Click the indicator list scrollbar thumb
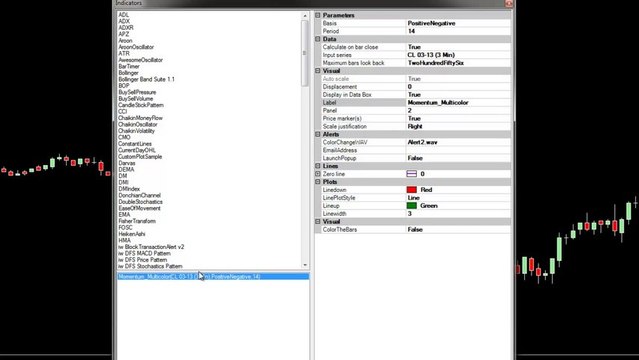Viewport: 639px width, 360px height. [305, 53]
